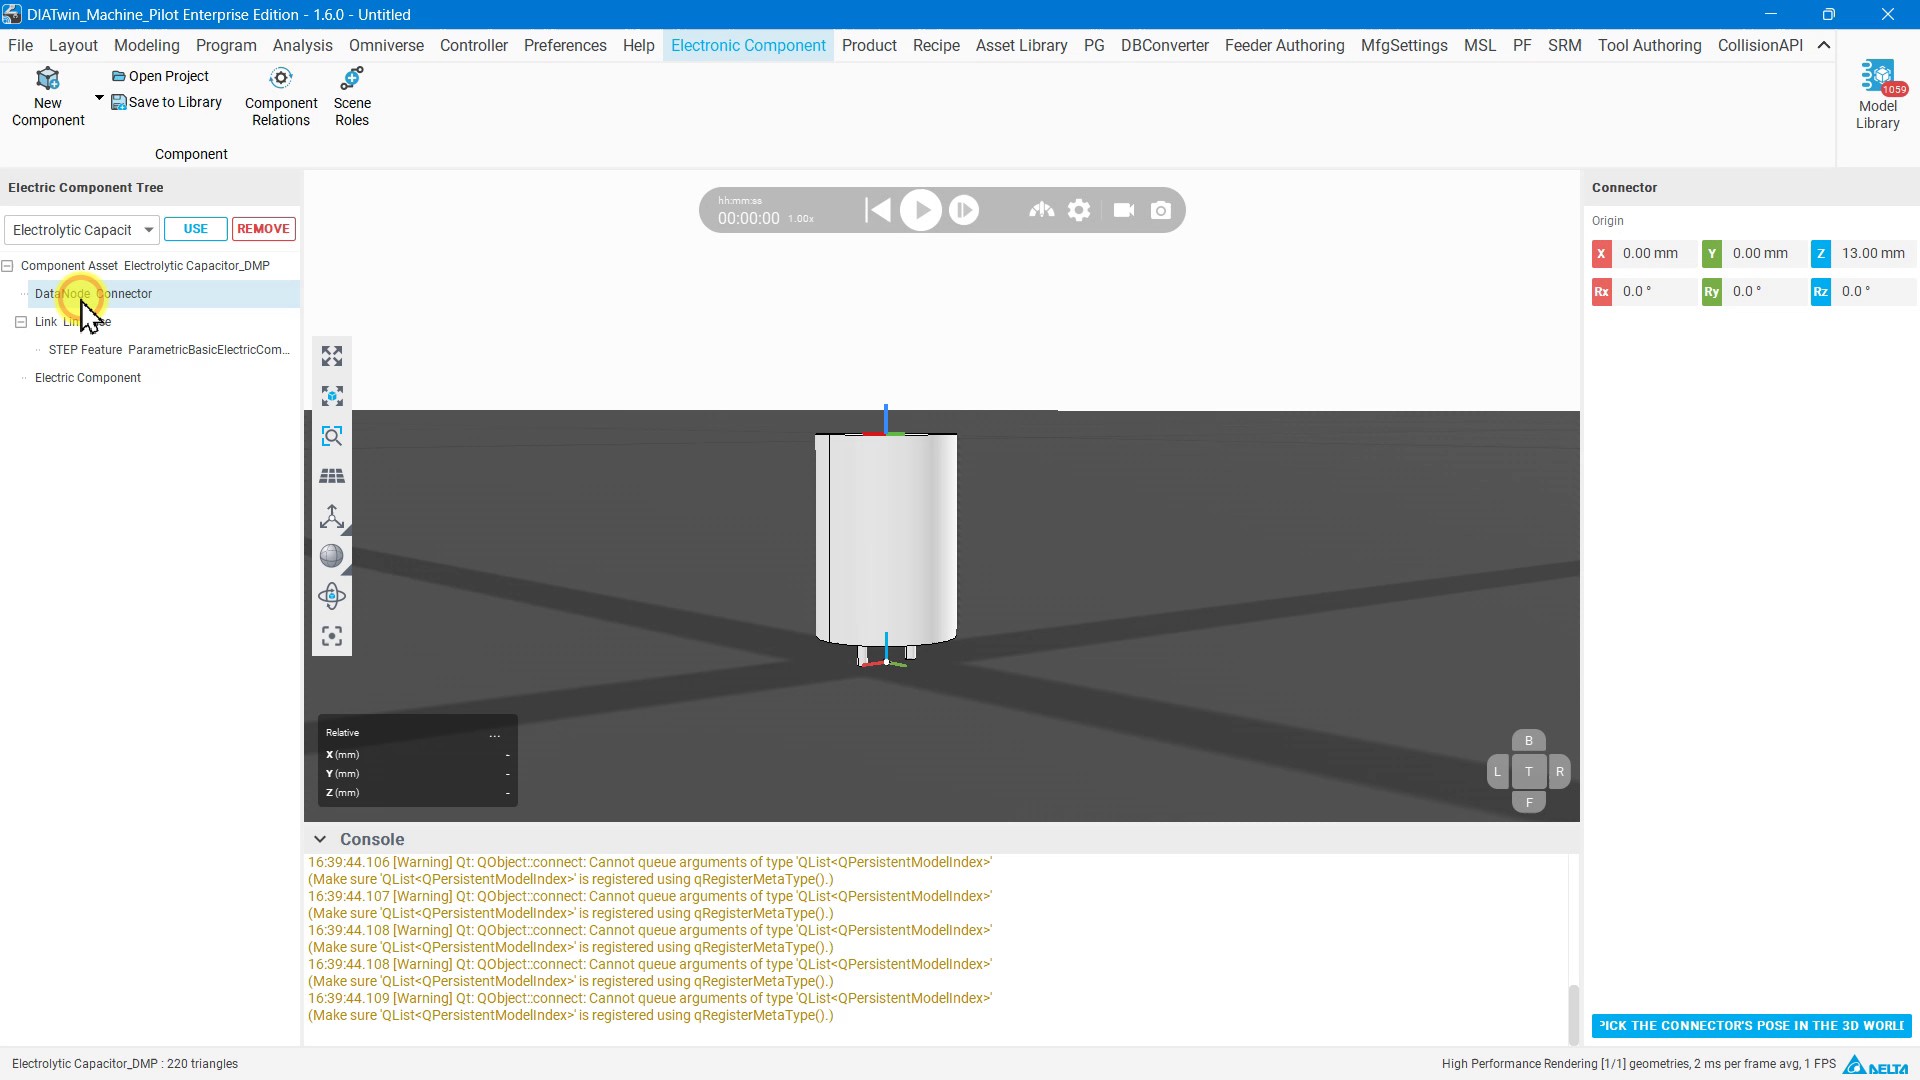Edit the Ry rotation field
This screenshot has height=1080, width=1920.
[1766, 292]
